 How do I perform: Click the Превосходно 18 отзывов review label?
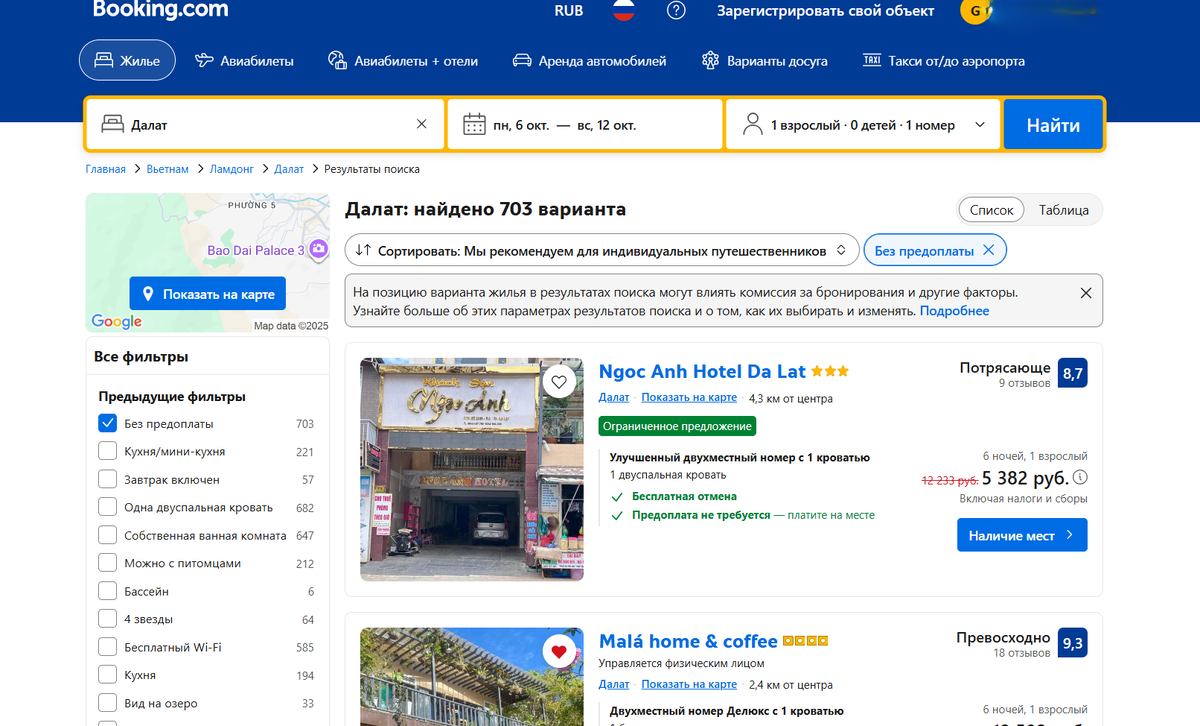1003,645
